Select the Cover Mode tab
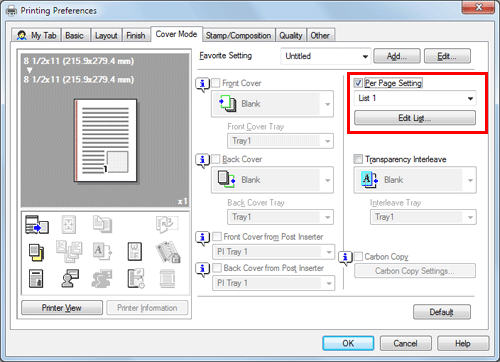 click(176, 34)
